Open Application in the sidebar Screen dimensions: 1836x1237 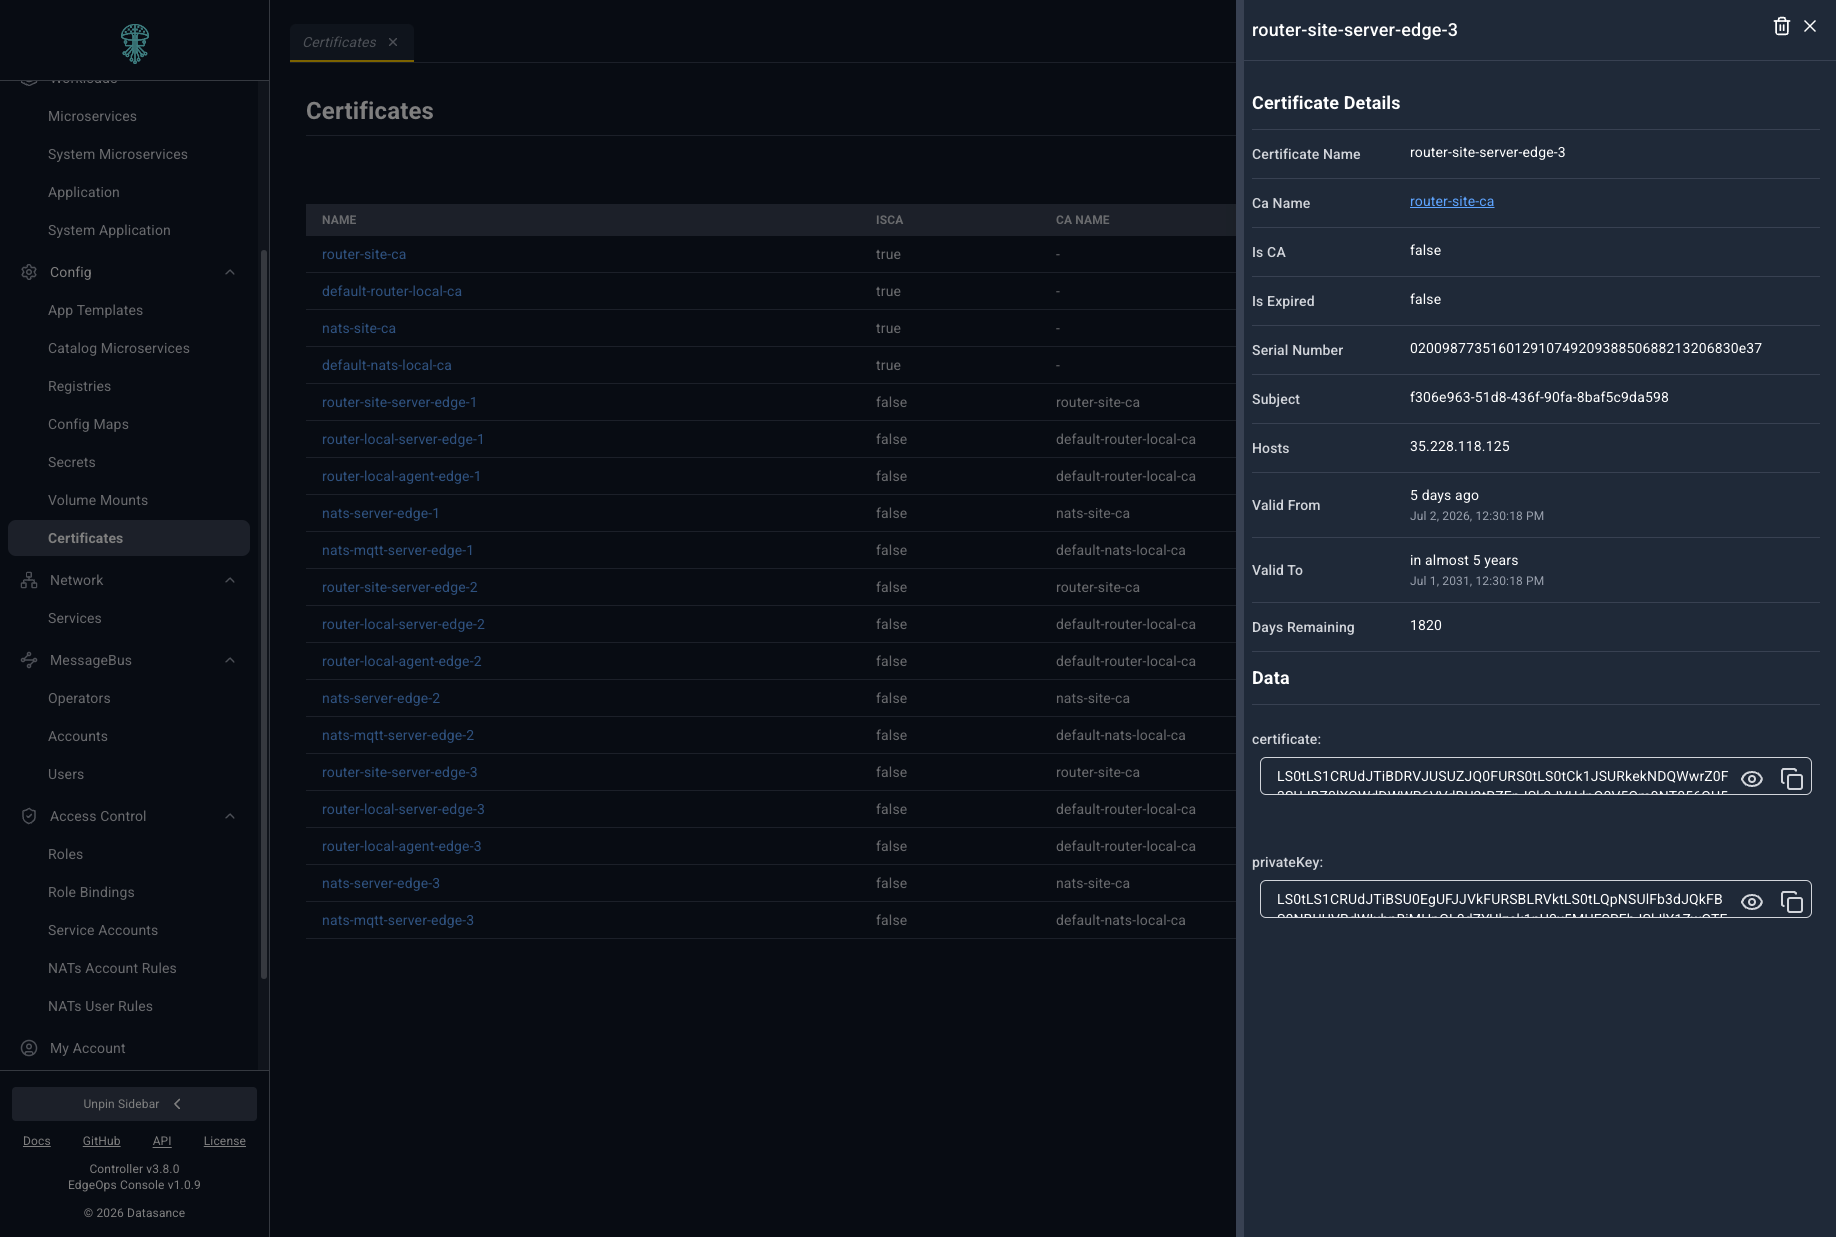84,192
